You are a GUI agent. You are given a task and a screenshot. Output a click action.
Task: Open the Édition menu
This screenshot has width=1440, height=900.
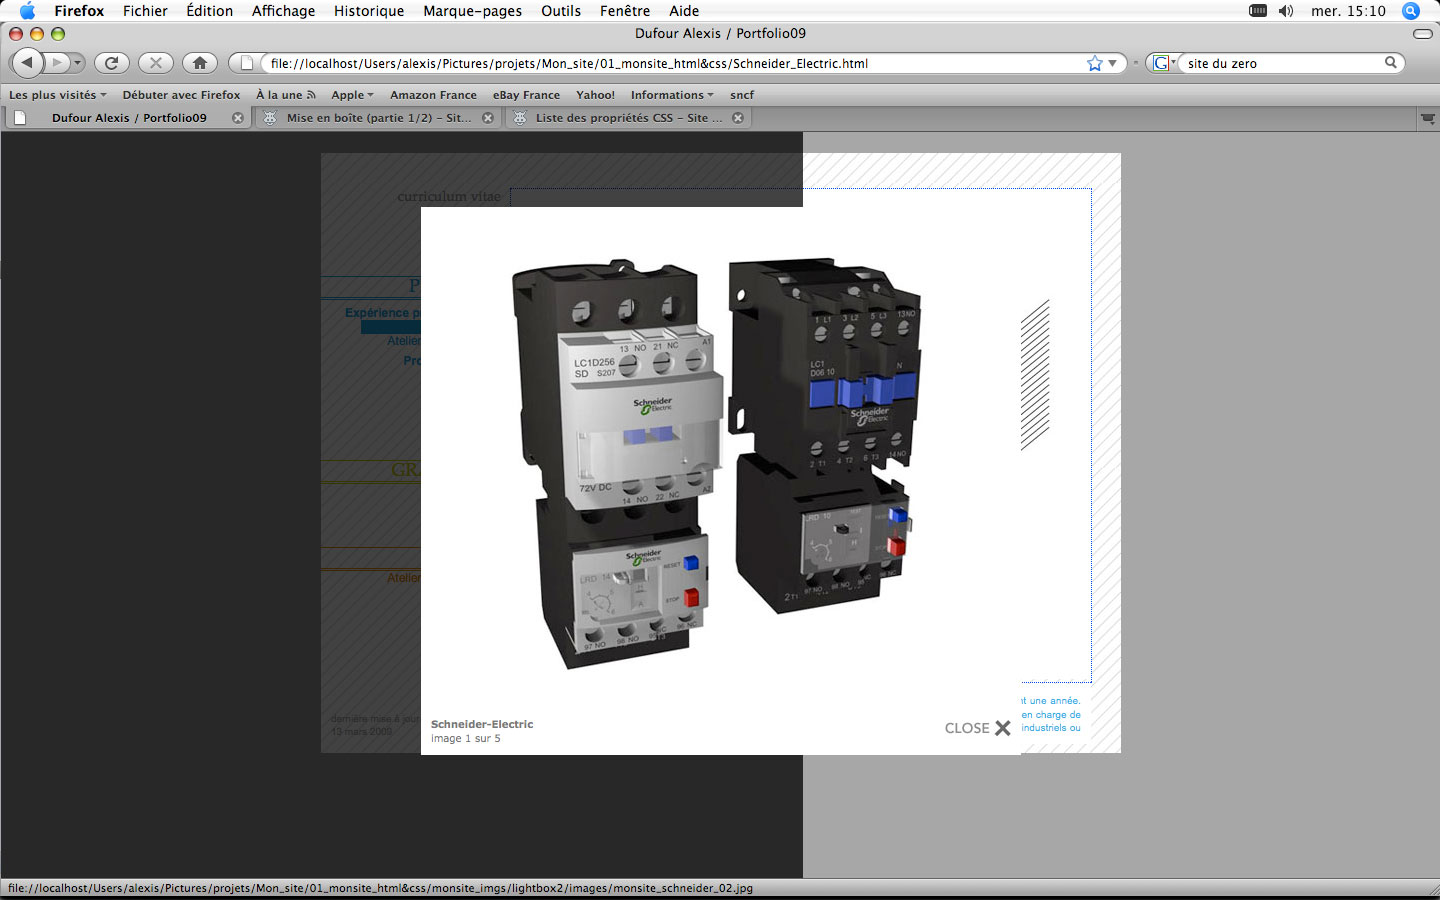209,11
